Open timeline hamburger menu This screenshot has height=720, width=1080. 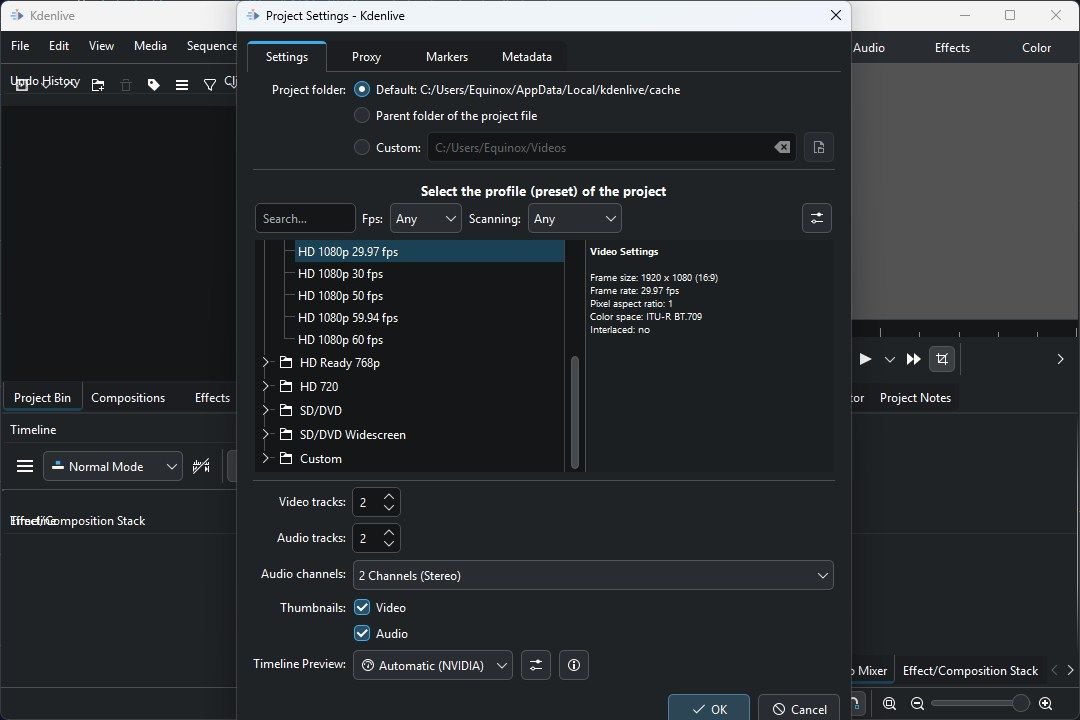(25, 466)
